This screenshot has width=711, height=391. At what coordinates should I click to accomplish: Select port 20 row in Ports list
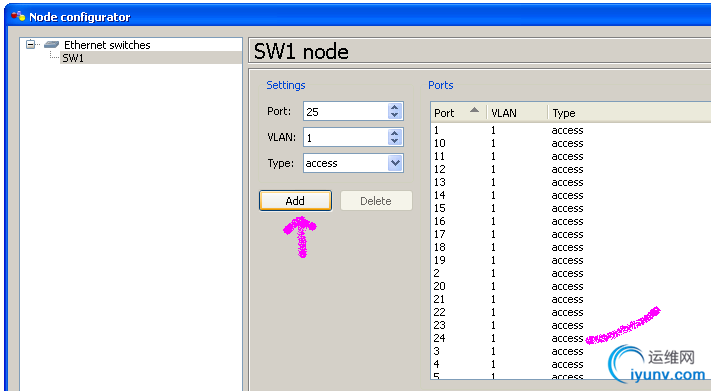tap(571, 286)
